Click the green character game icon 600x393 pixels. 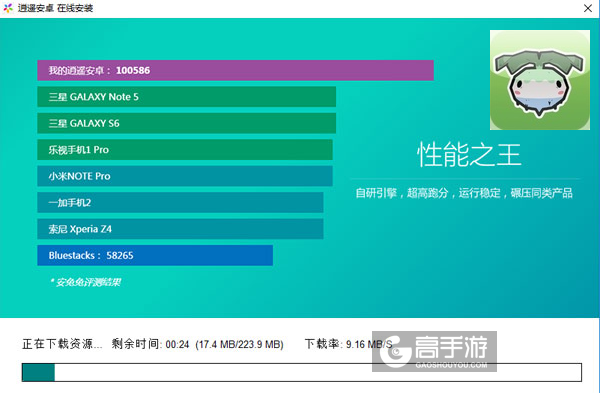pyautogui.click(x=540, y=80)
